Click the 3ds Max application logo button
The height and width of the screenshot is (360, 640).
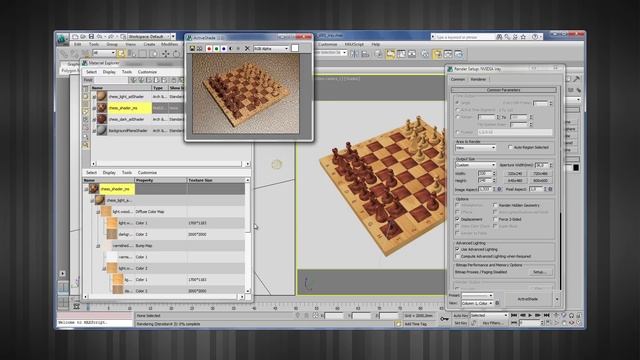(62, 39)
